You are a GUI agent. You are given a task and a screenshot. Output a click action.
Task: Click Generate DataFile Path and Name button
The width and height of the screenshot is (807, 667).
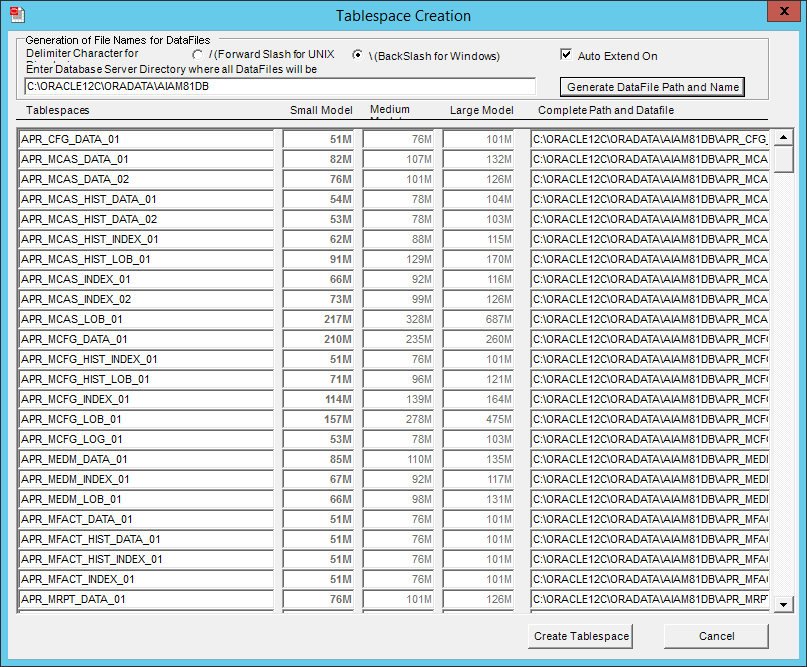pos(652,87)
